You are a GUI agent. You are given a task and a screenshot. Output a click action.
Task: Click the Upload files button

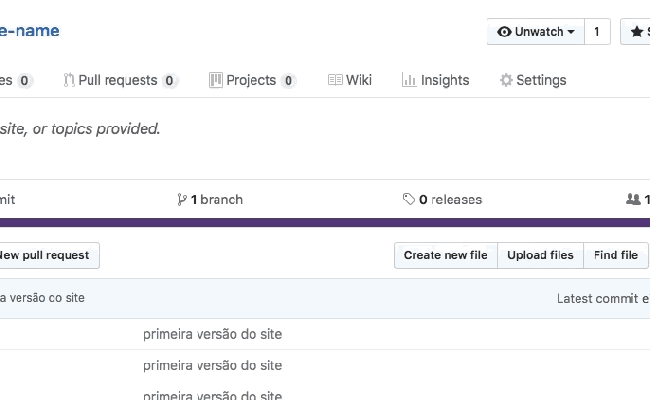click(540, 255)
